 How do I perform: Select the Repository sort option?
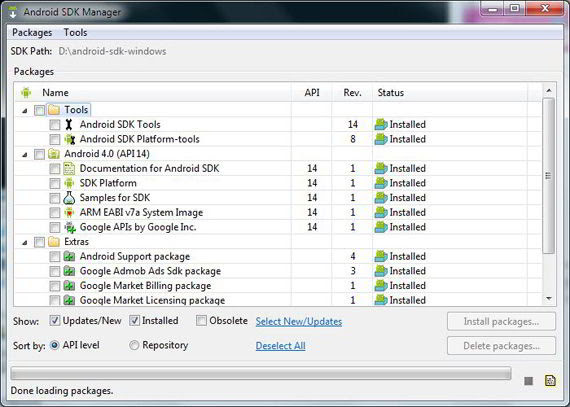click(134, 345)
